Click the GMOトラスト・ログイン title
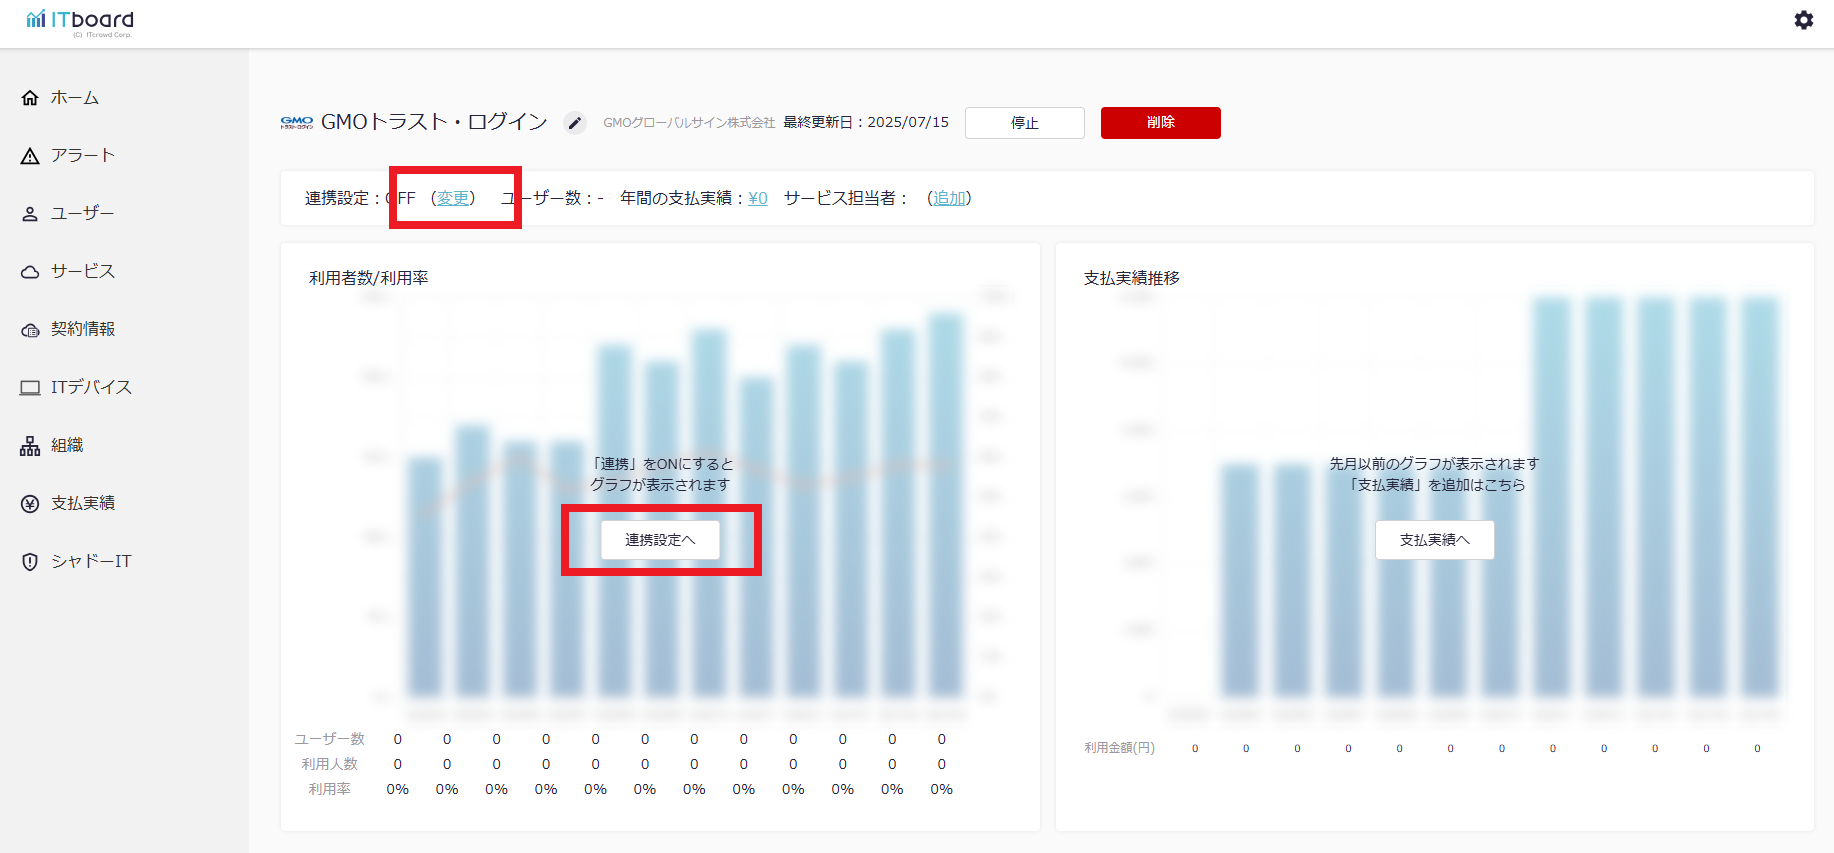The height and width of the screenshot is (853, 1834). pos(434,122)
